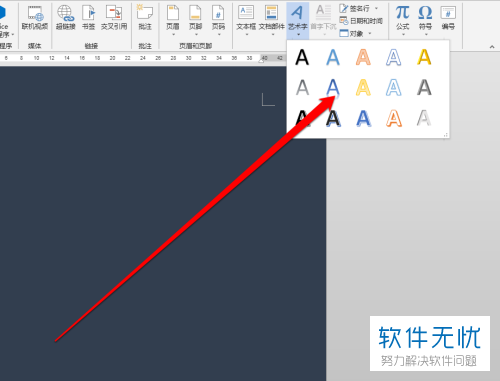Click the WordArt (艺术字) button
This screenshot has height=381, width=500.
298,20
